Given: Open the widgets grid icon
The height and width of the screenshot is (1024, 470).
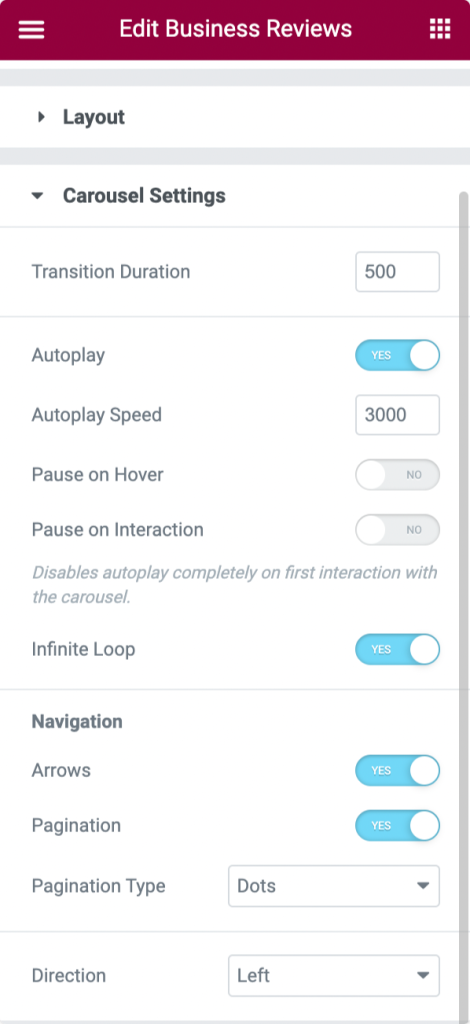Looking at the screenshot, I should point(440,29).
